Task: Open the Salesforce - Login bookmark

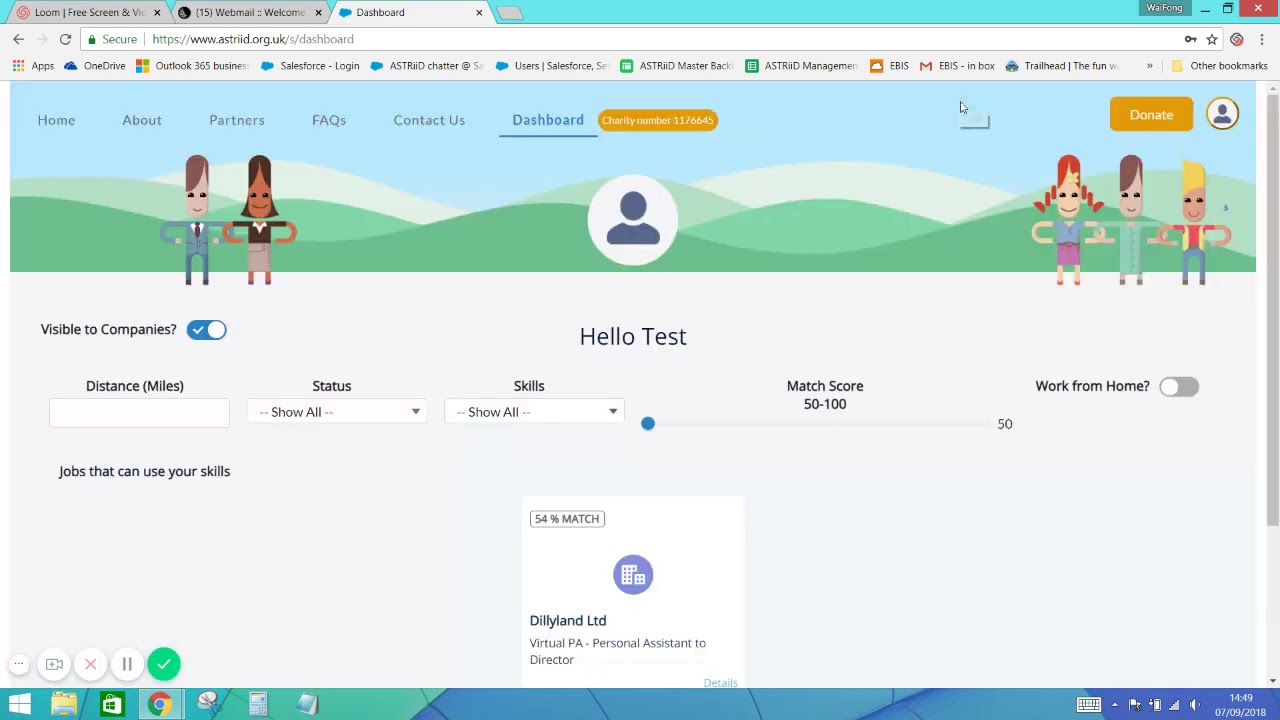Action: [310, 66]
